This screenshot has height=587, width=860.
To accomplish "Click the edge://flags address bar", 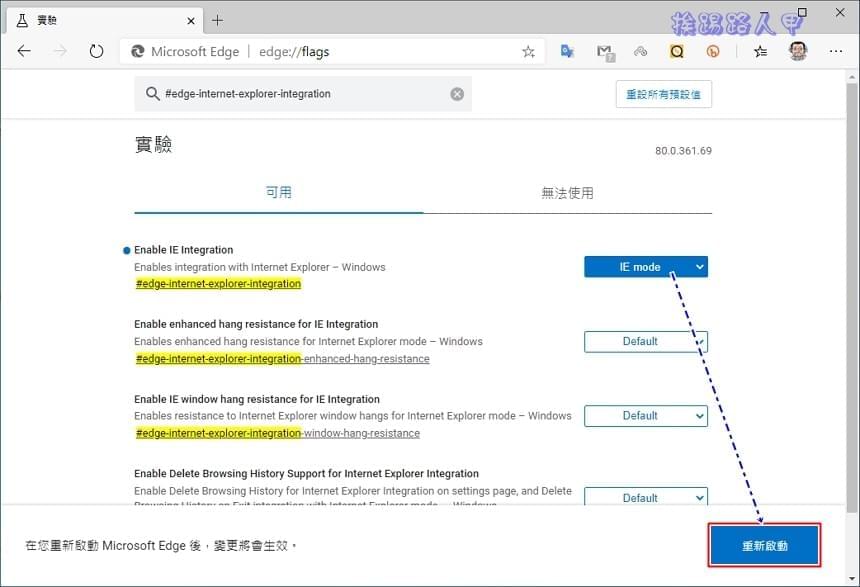I will pyautogui.click(x=332, y=52).
